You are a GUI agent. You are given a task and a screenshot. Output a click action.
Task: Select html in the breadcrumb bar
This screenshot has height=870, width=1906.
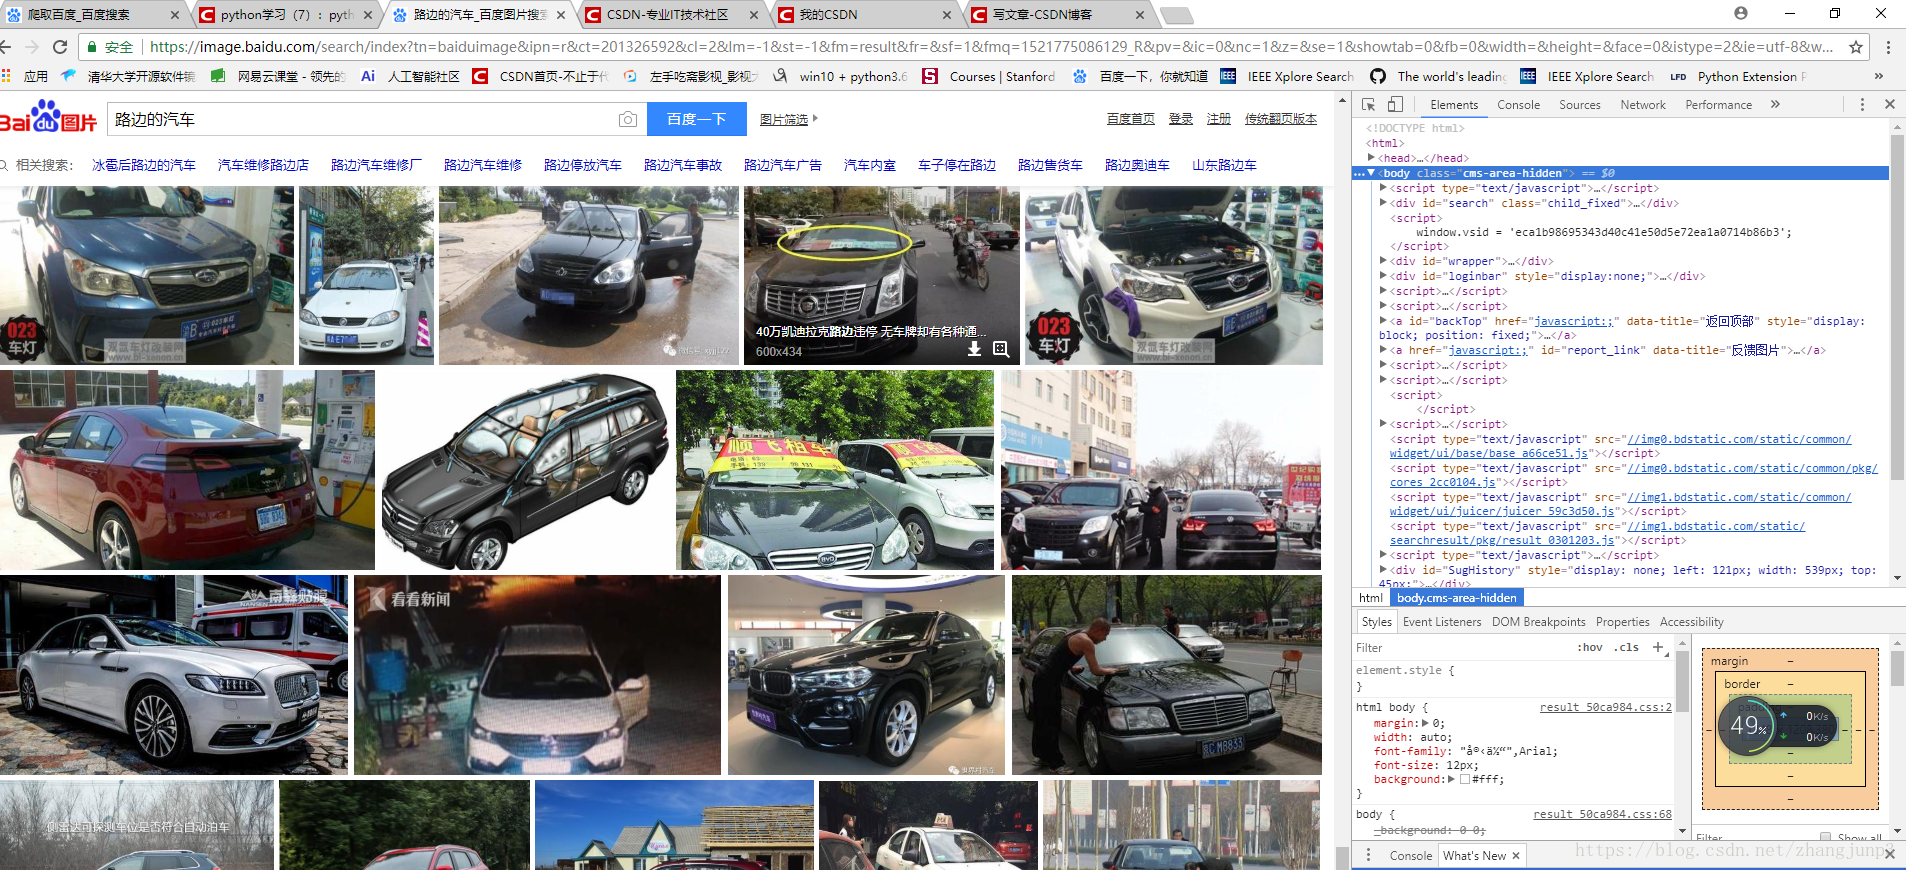point(1370,598)
